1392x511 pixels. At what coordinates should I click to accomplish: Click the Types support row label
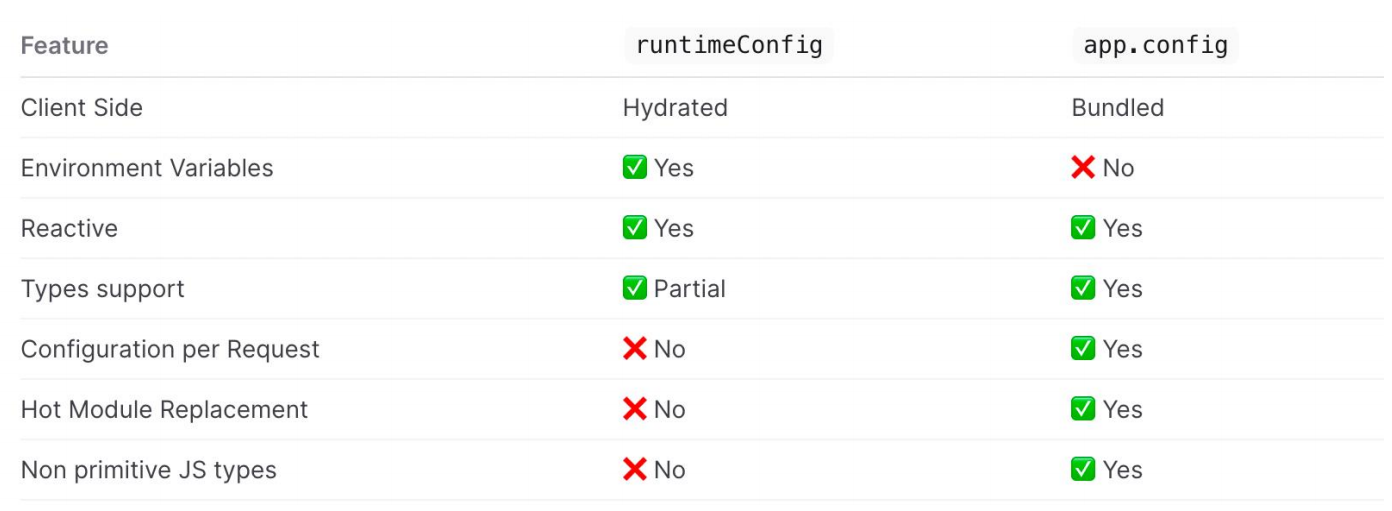tap(103, 289)
